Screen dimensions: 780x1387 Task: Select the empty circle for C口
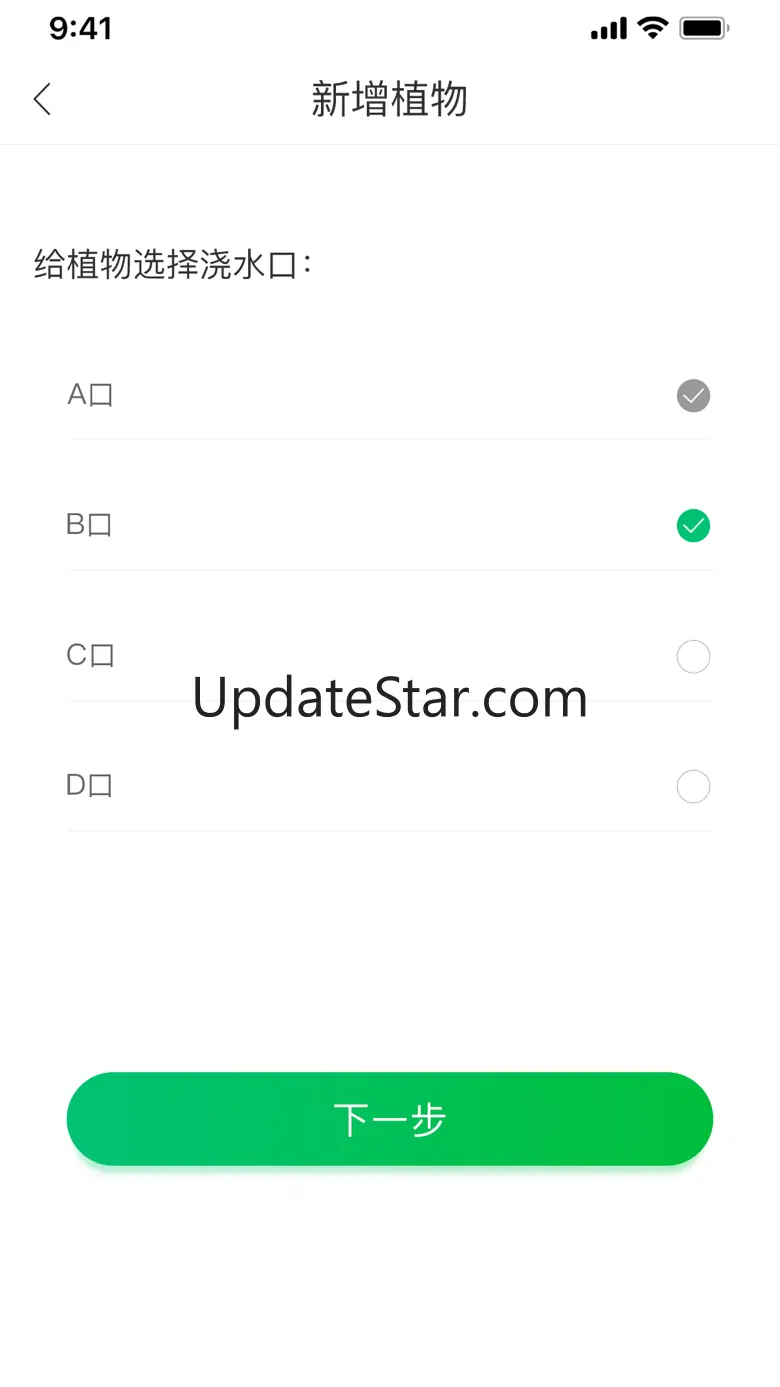coord(693,657)
